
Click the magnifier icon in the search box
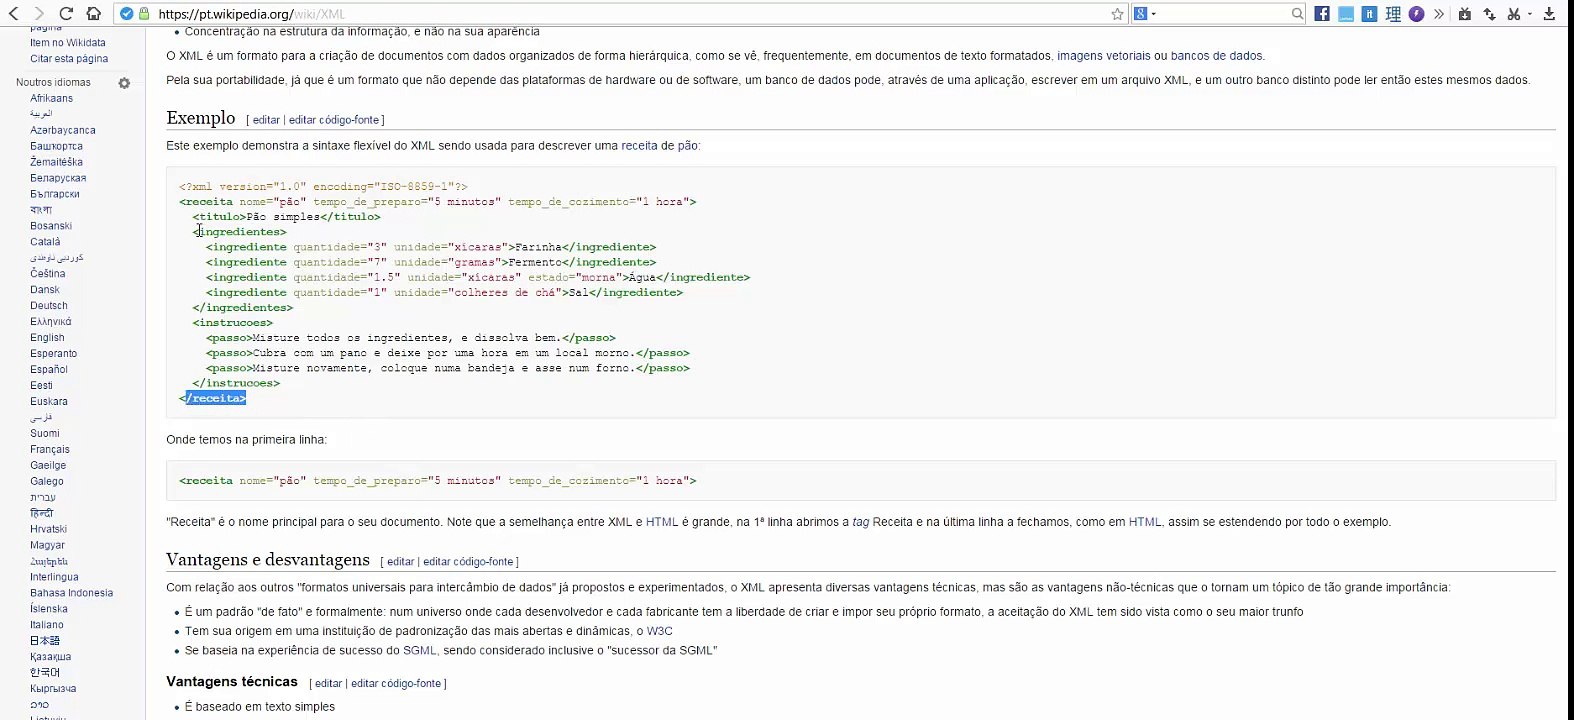click(1297, 14)
